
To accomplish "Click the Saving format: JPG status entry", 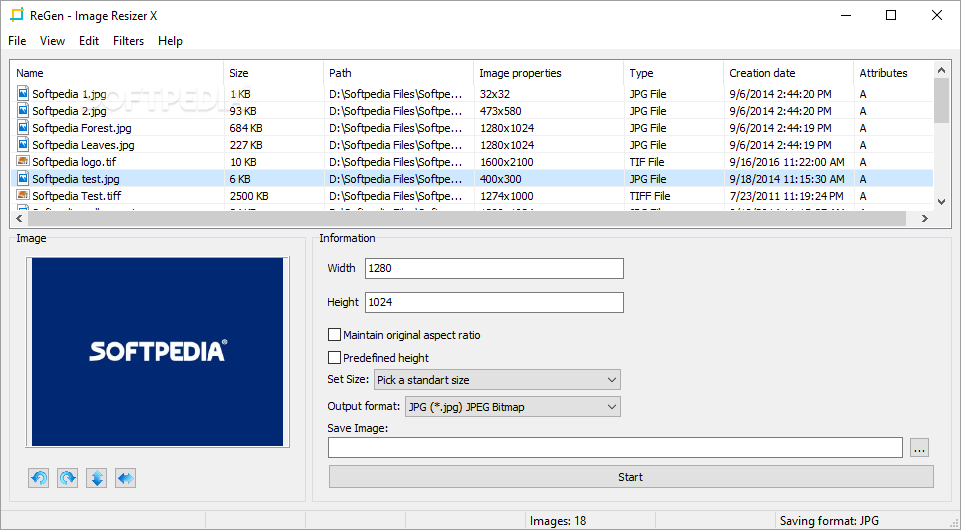I will [829, 521].
